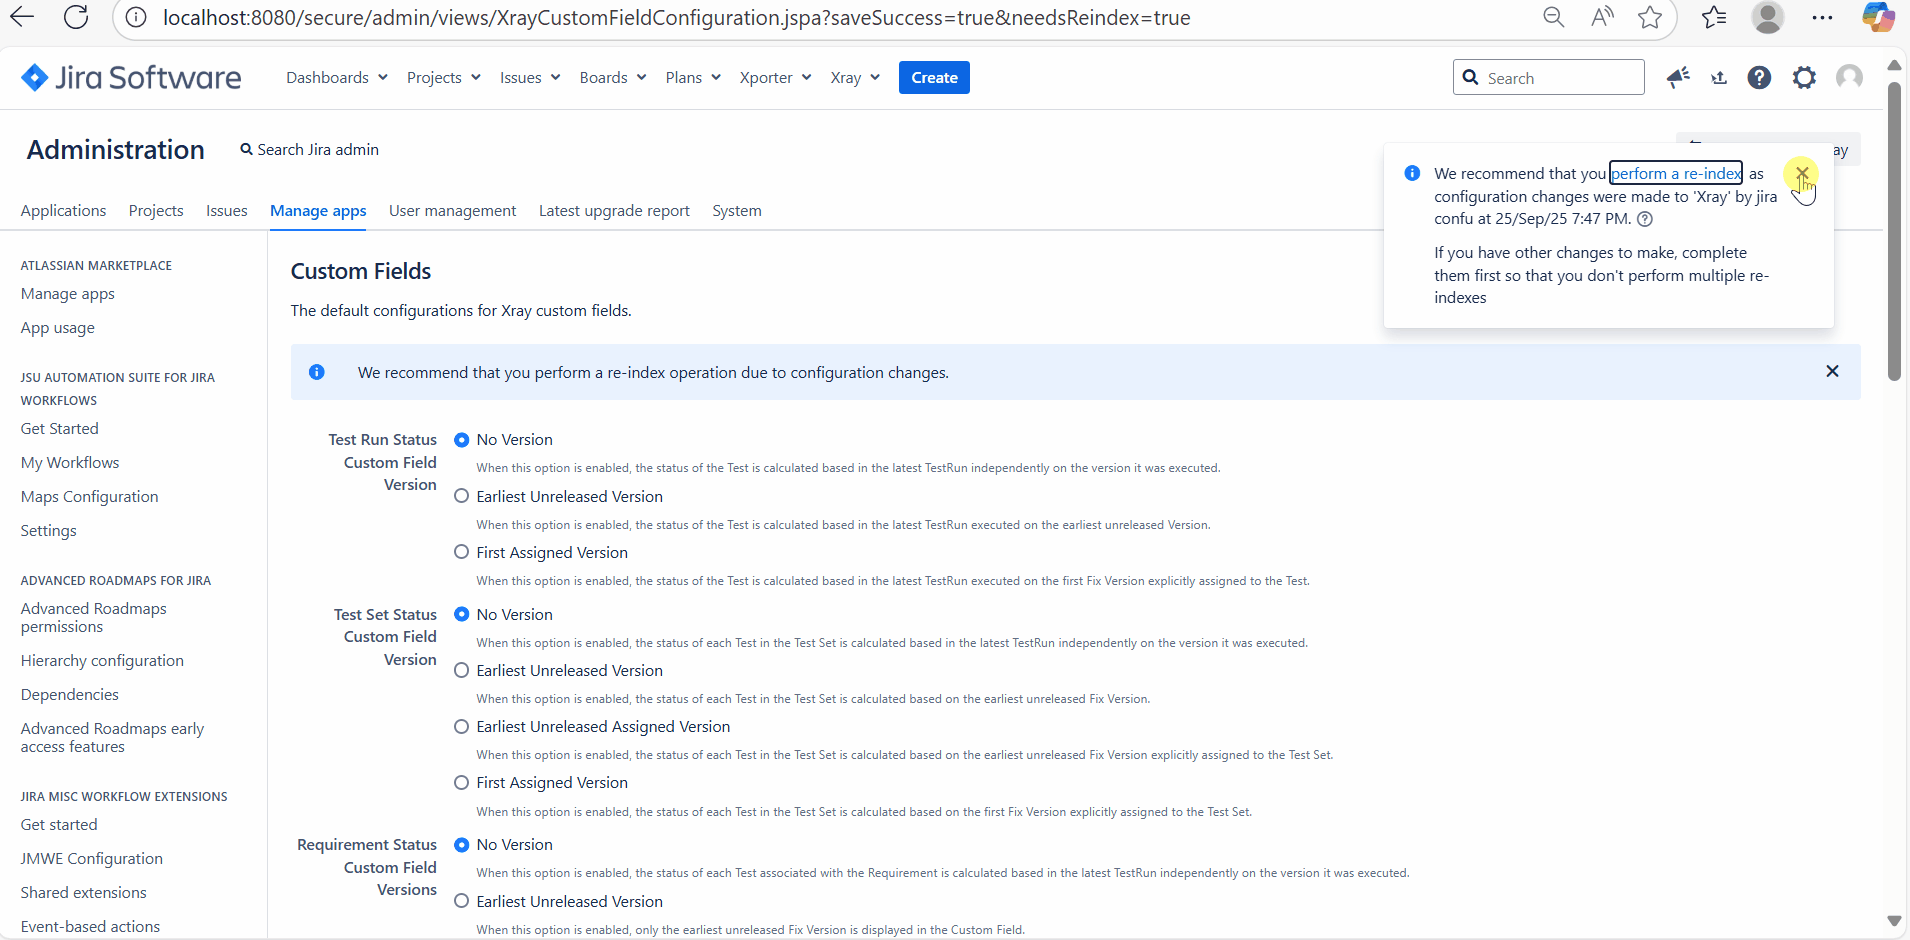Select First Assigned Version for Test Set Status
Image resolution: width=1910 pixels, height=940 pixels.
[x=462, y=783]
